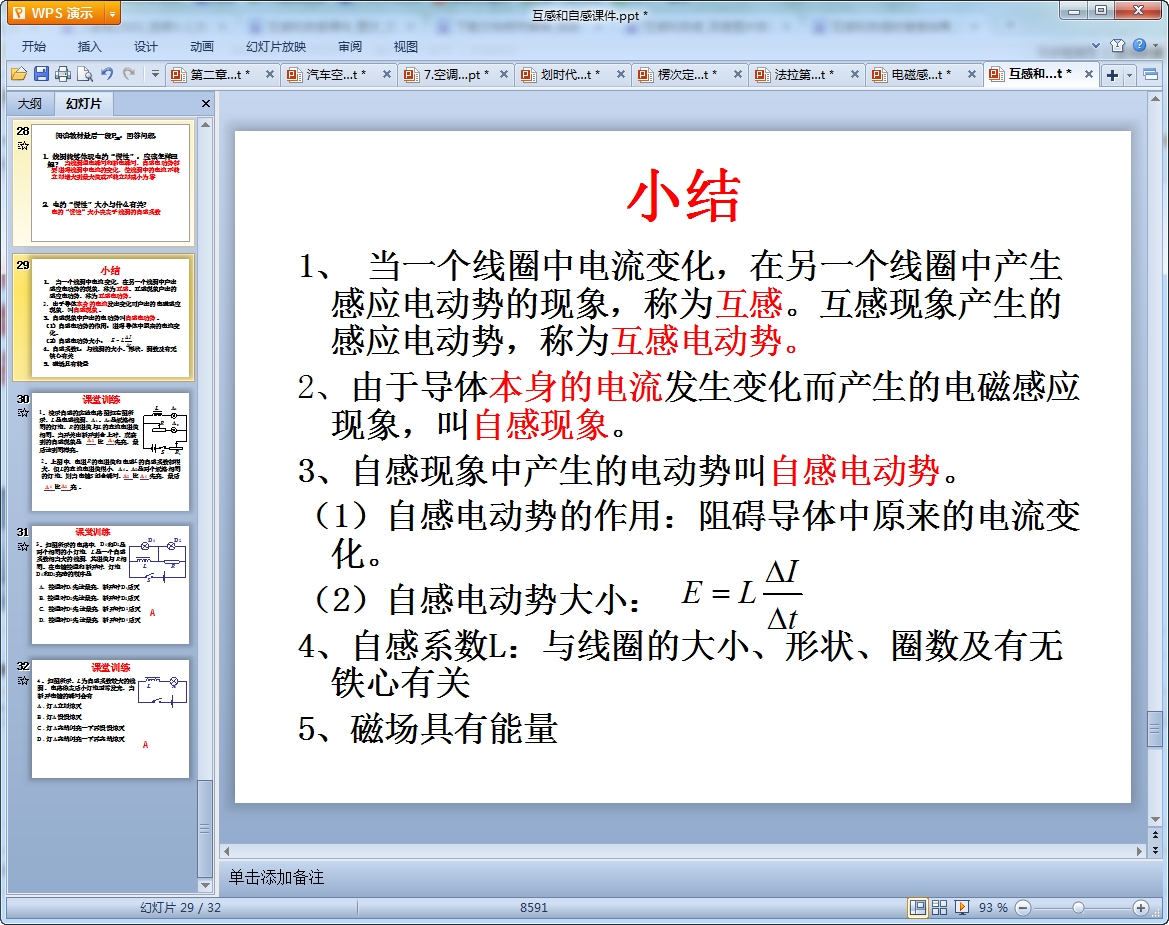Start slideshow from status bar play icon
Viewport: 1169px width, 925px height.
962,907
